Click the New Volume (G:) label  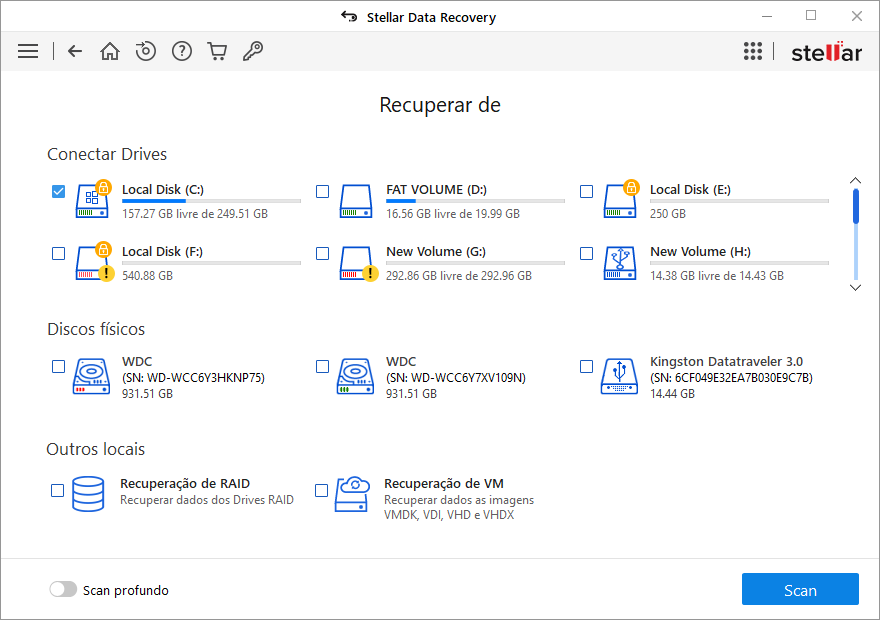[x=436, y=251]
